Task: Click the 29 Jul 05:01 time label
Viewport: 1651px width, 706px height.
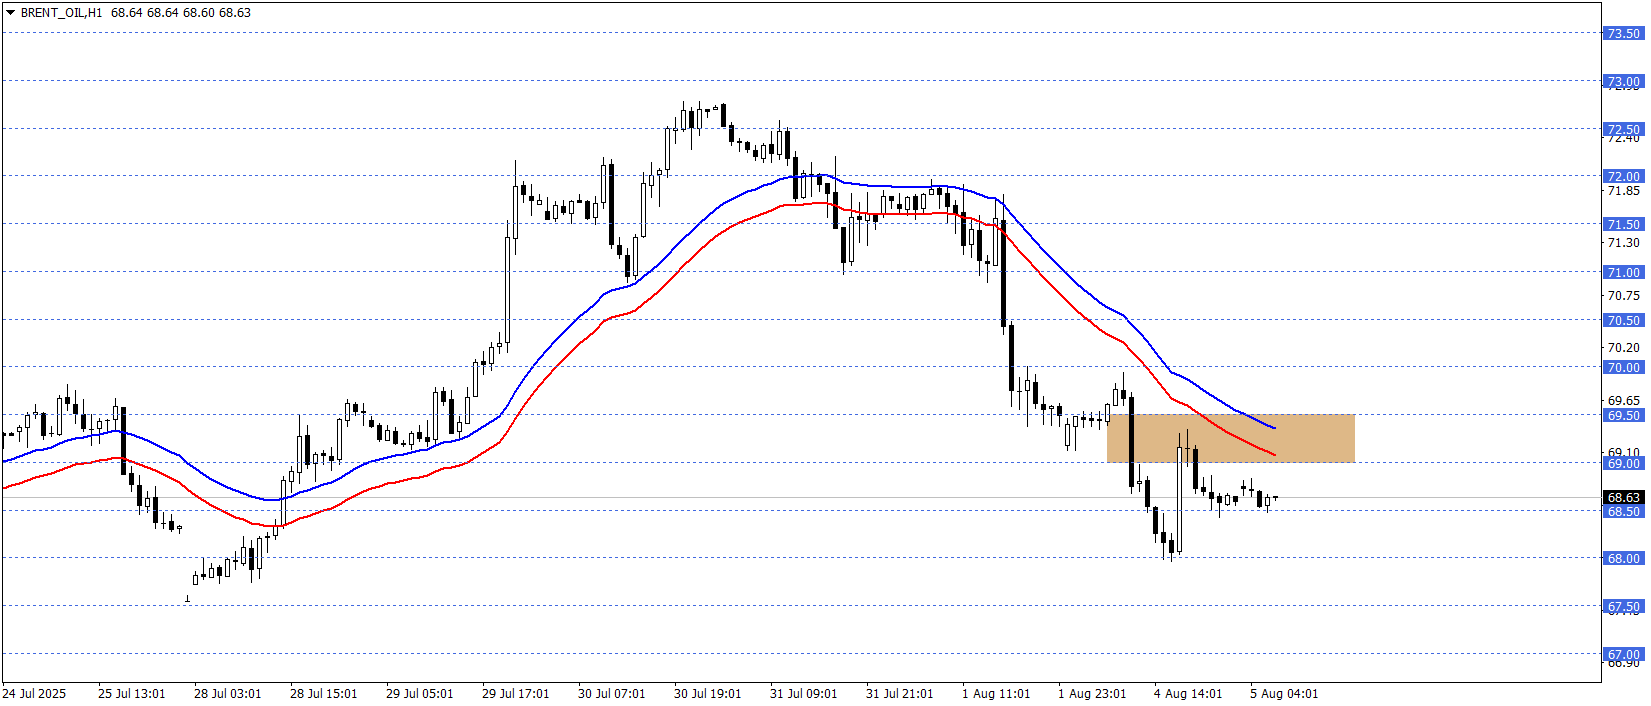Action: point(420,693)
